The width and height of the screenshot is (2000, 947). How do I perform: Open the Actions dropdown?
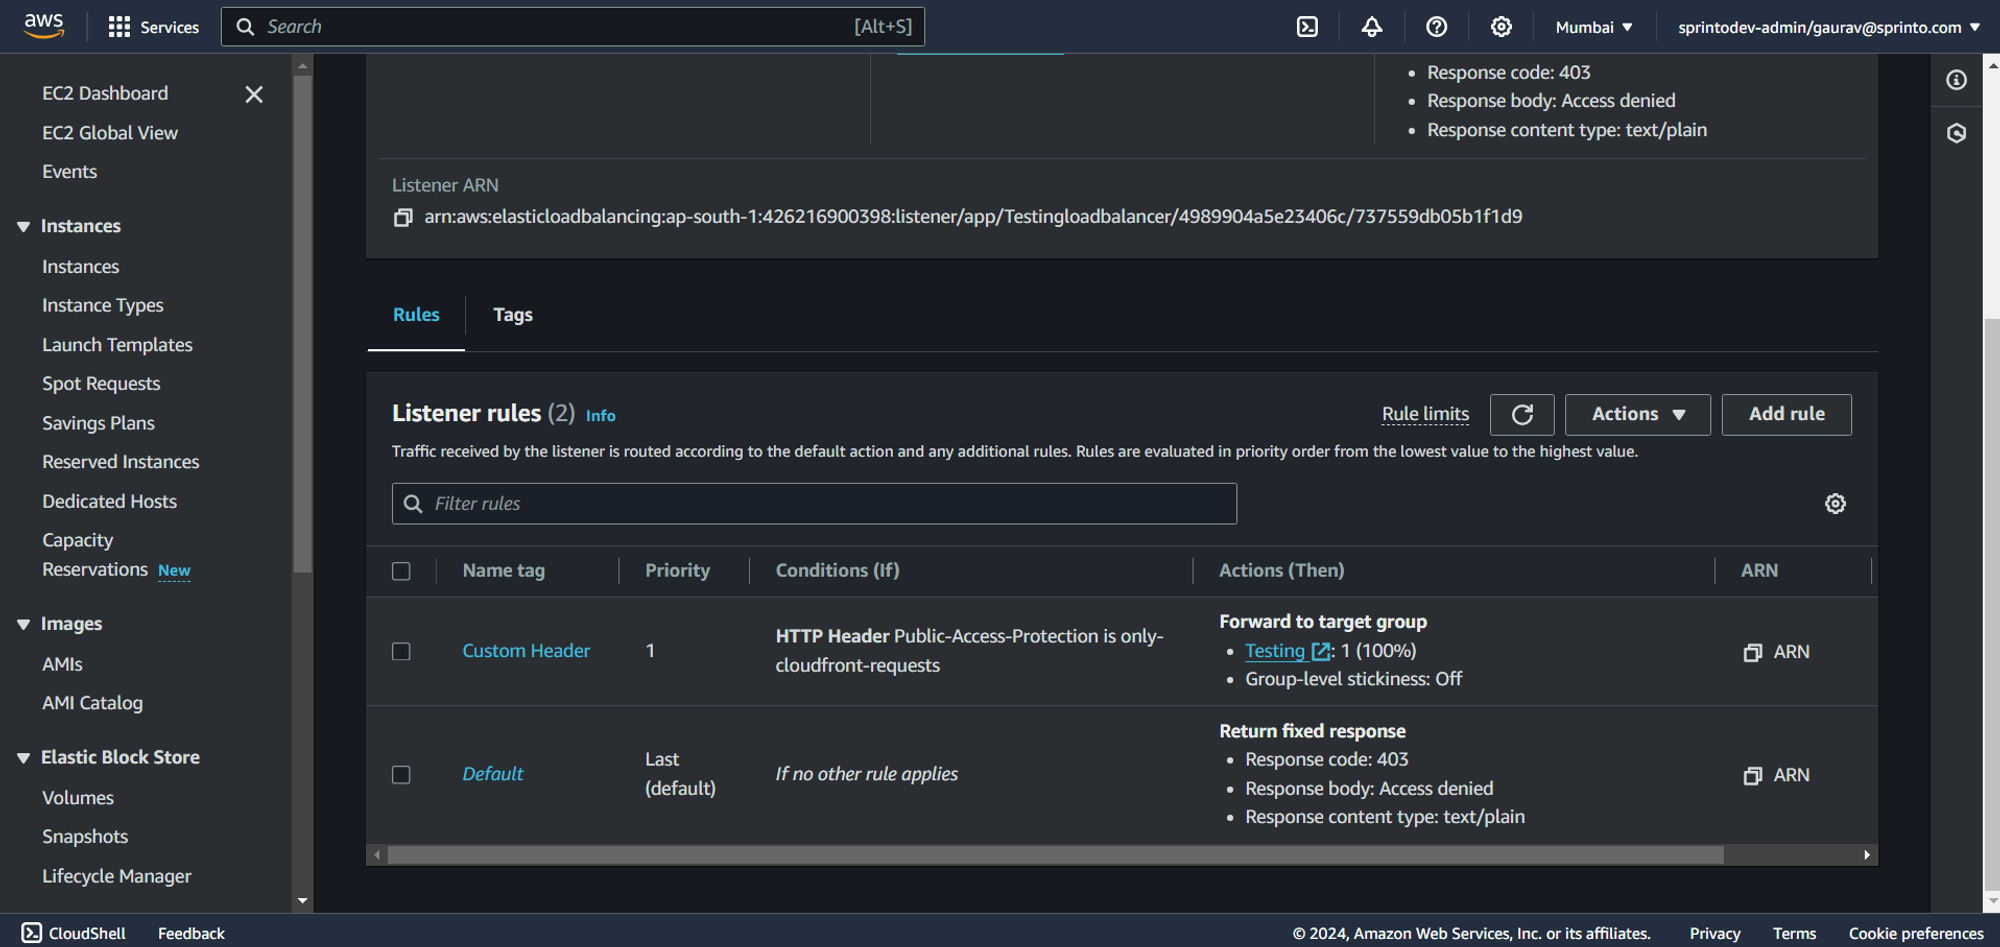[x=1638, y=415]
